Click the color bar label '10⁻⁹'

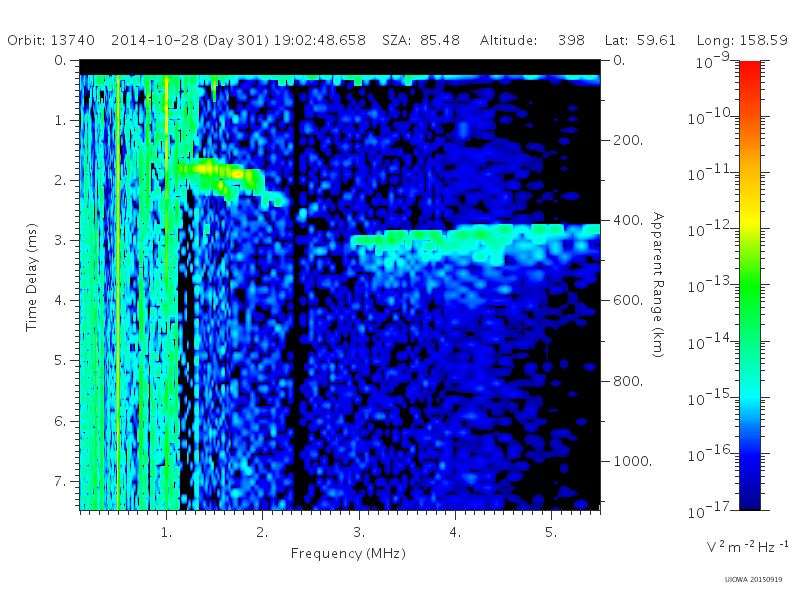click(713, 61)
